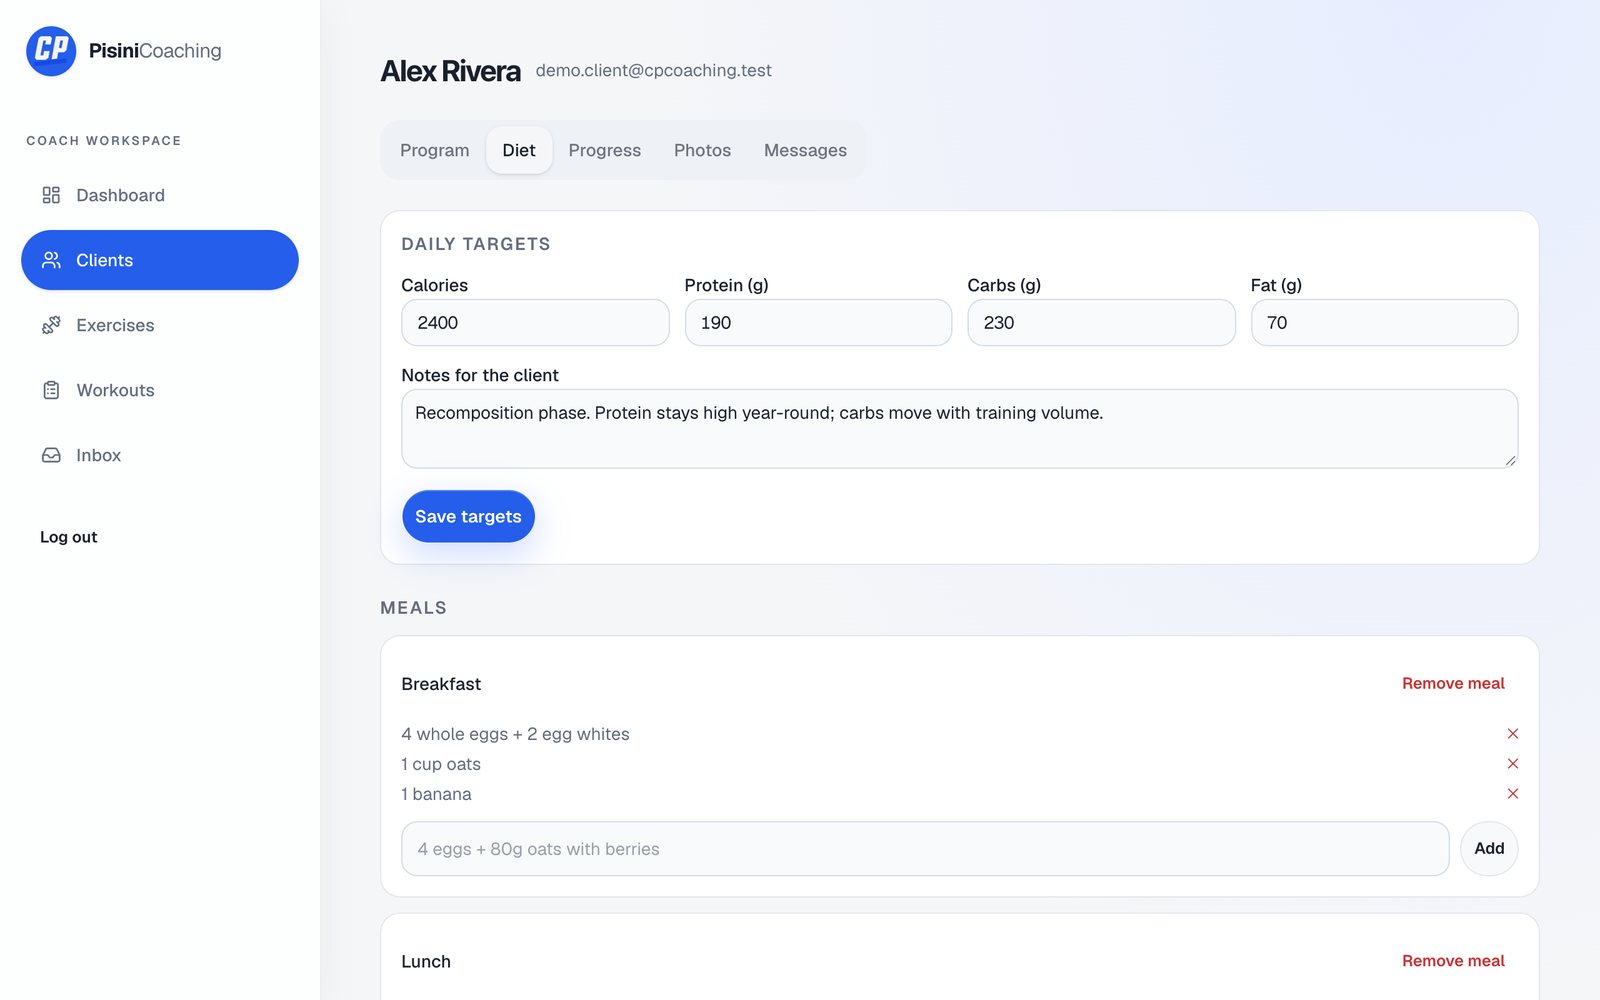Screen dimensions: 1600x1000
Task: Open Exercises in the sidebar
Action: tap(160, 325)
